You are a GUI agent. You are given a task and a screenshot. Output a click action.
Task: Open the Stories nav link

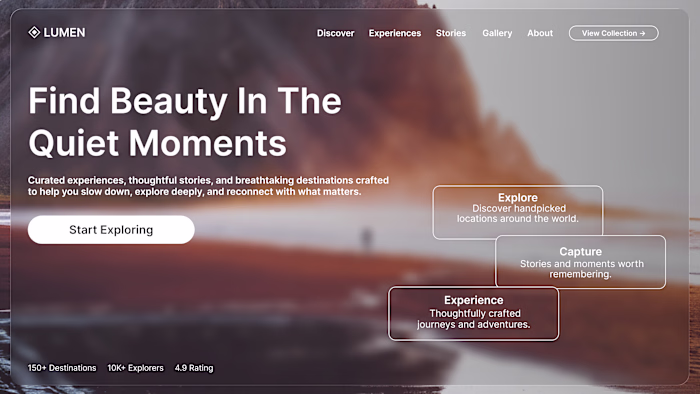click(x=451, y=33)
